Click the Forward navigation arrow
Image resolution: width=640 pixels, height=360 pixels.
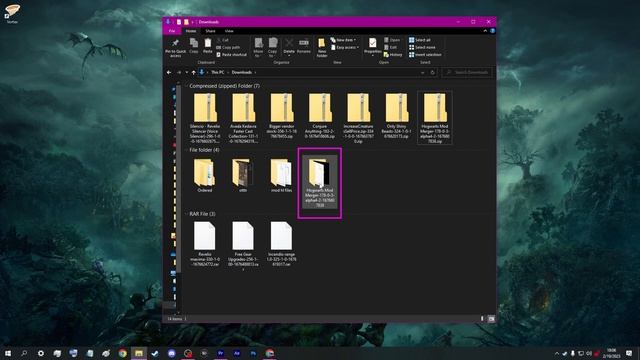point(179,72)
